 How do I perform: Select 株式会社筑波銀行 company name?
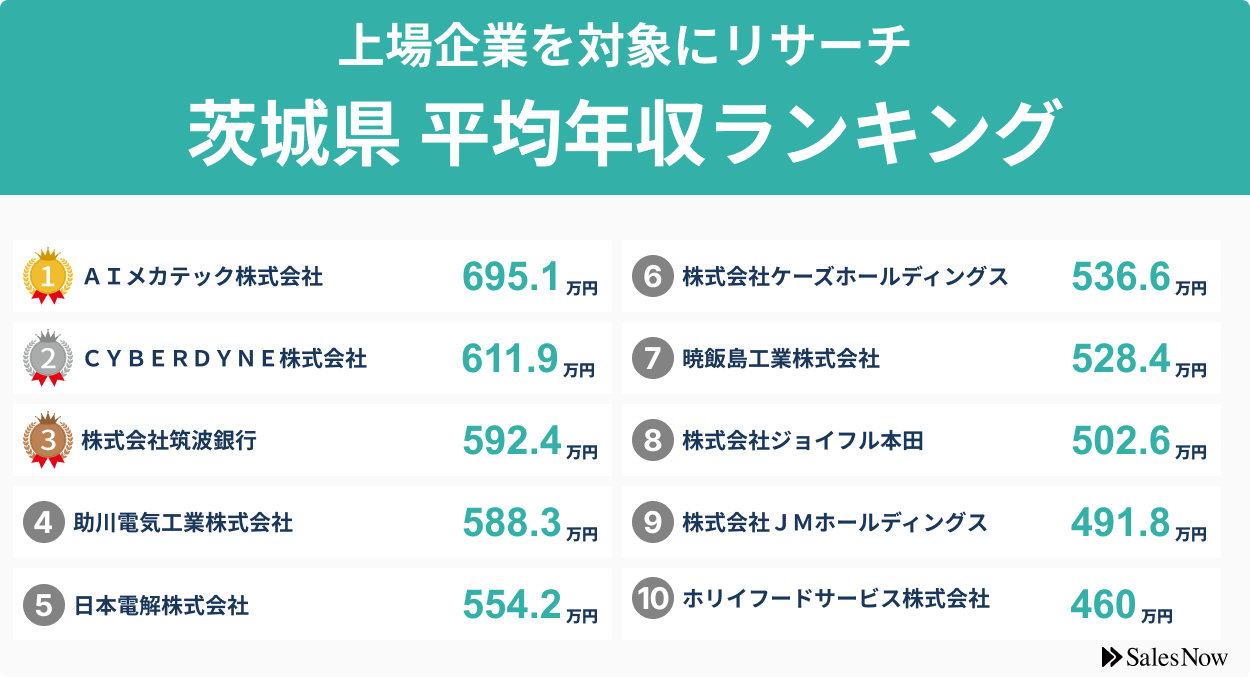[x=169, y=440]
